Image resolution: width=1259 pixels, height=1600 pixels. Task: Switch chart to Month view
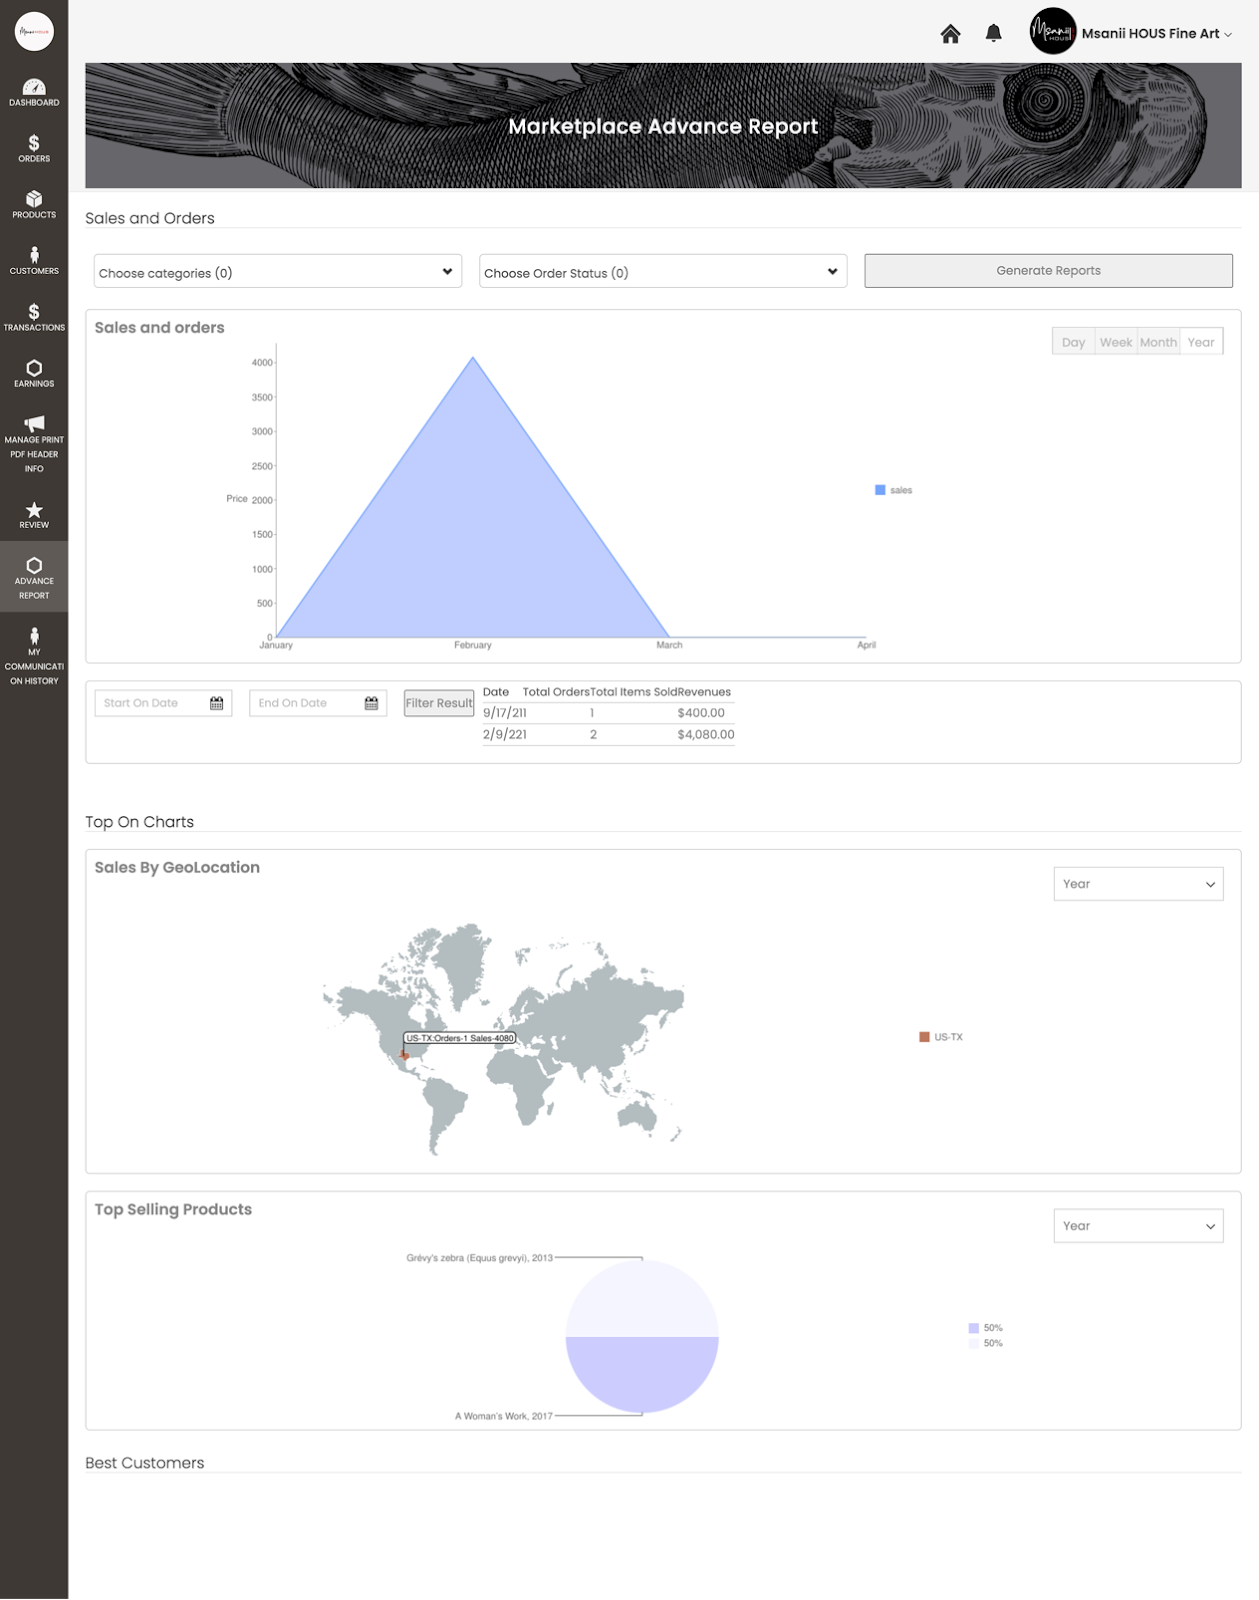[x=1158, y=342]
